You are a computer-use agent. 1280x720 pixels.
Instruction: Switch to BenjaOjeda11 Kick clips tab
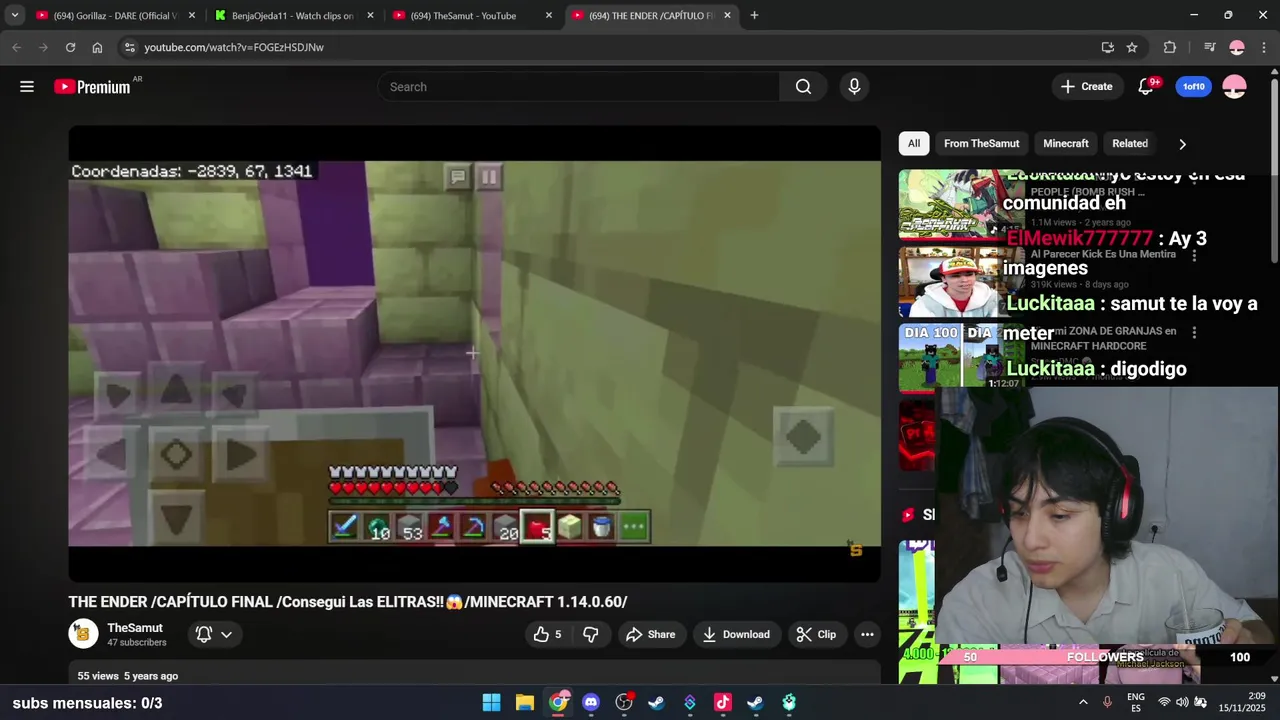click(x=292, y=16)
